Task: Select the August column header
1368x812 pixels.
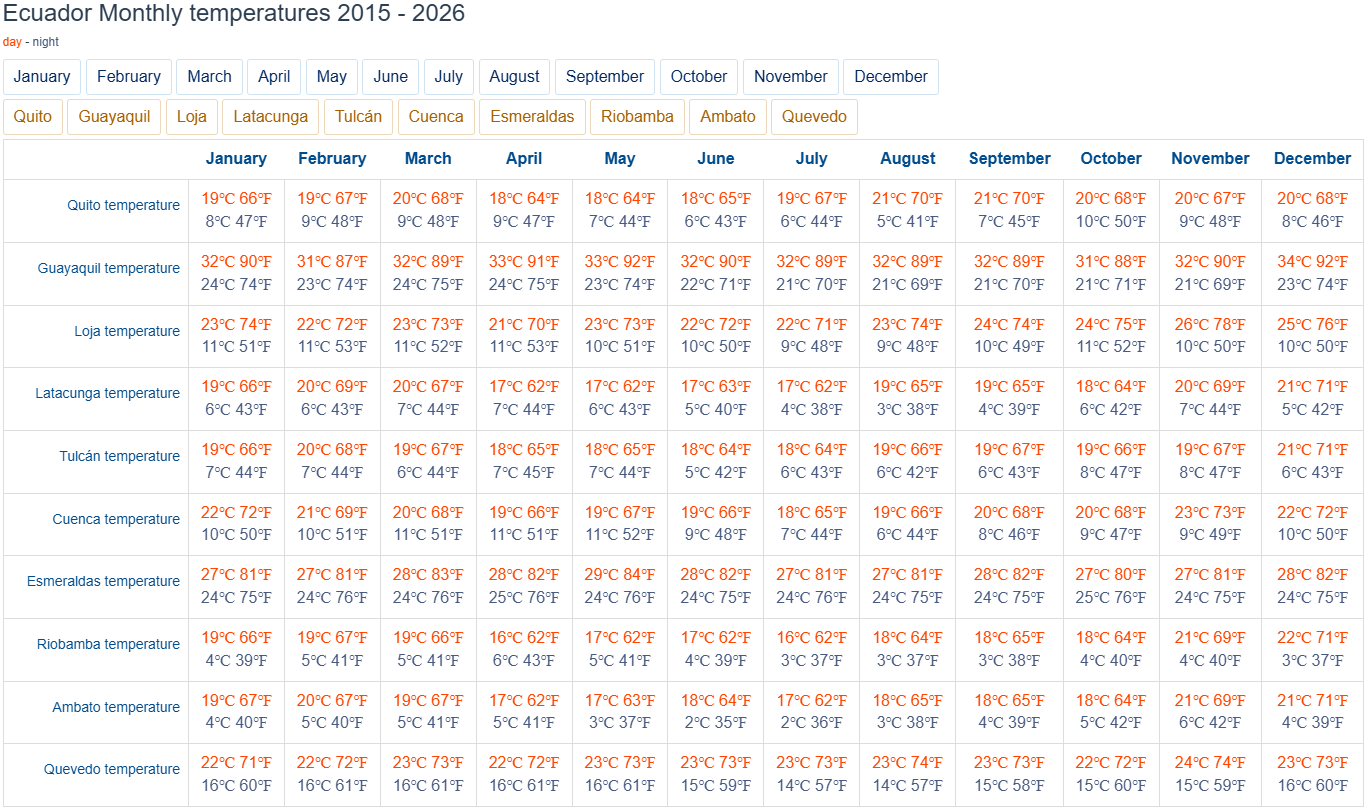Action: (908, 159)
